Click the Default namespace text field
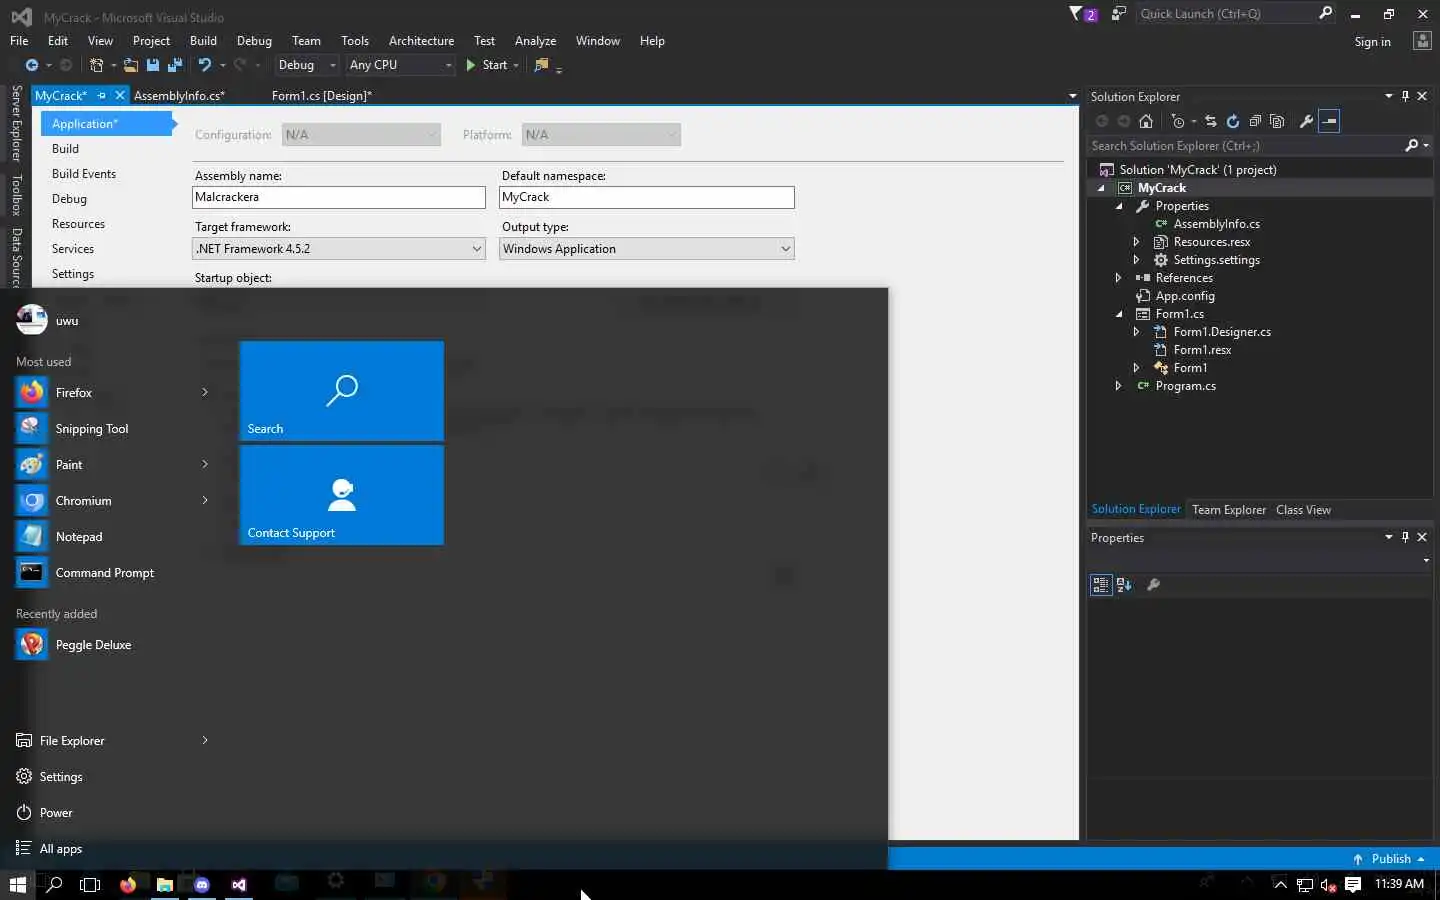 [x=646, y=197]
